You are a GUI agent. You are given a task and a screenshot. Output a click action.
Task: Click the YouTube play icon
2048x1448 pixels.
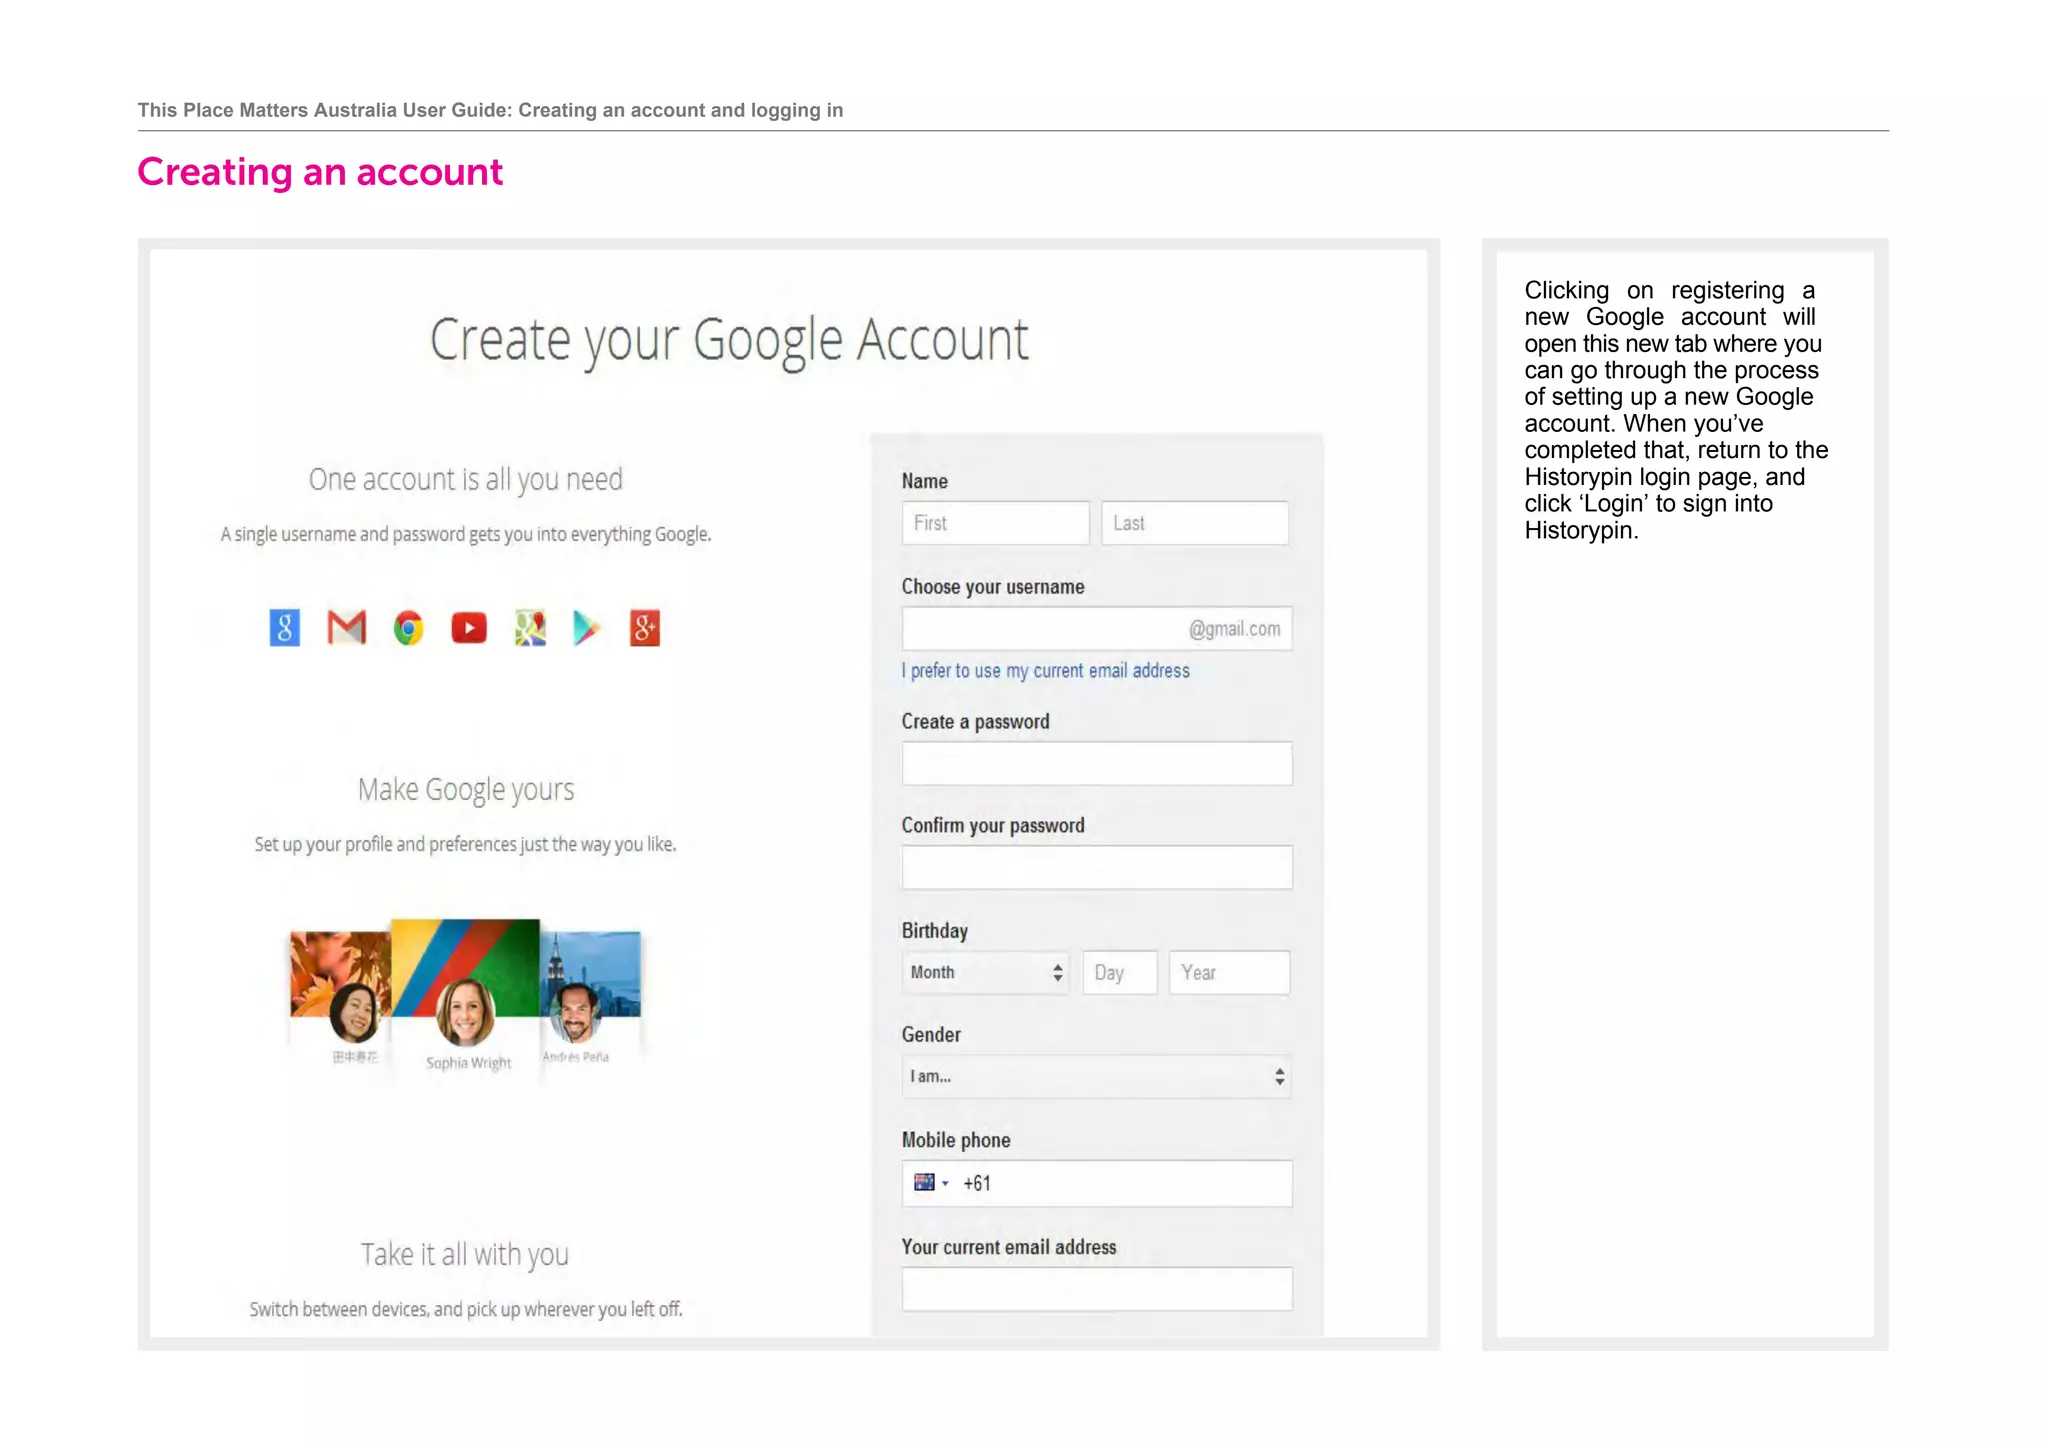pos(469,628)
